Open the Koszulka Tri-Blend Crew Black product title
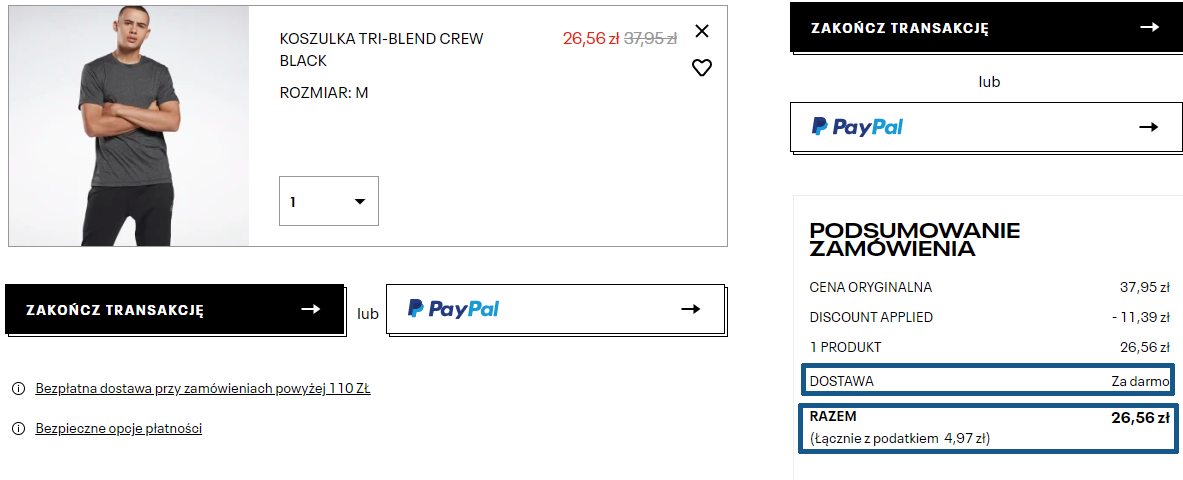Viewport: 1183px width, 480px height. (x=381, y=49)
